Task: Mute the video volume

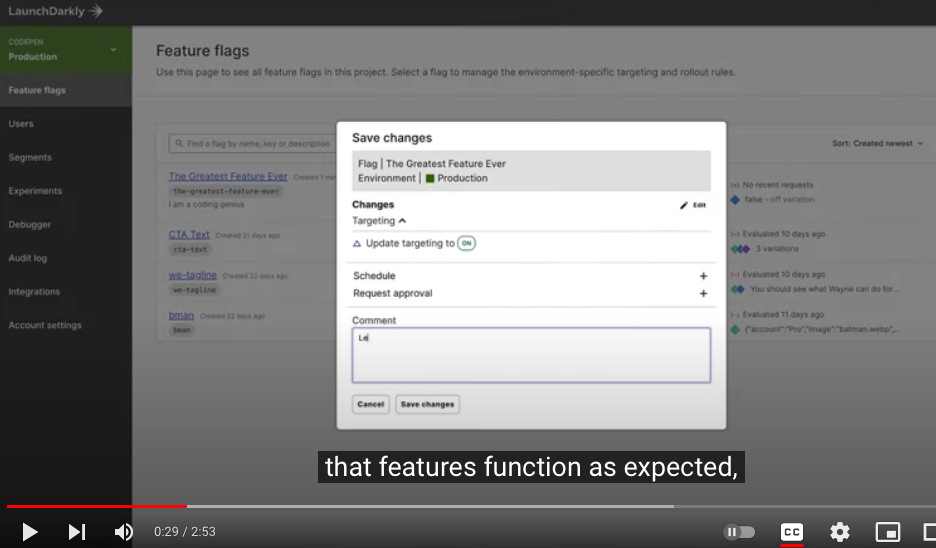Action: pyautogui.click(x=124, y=531)
